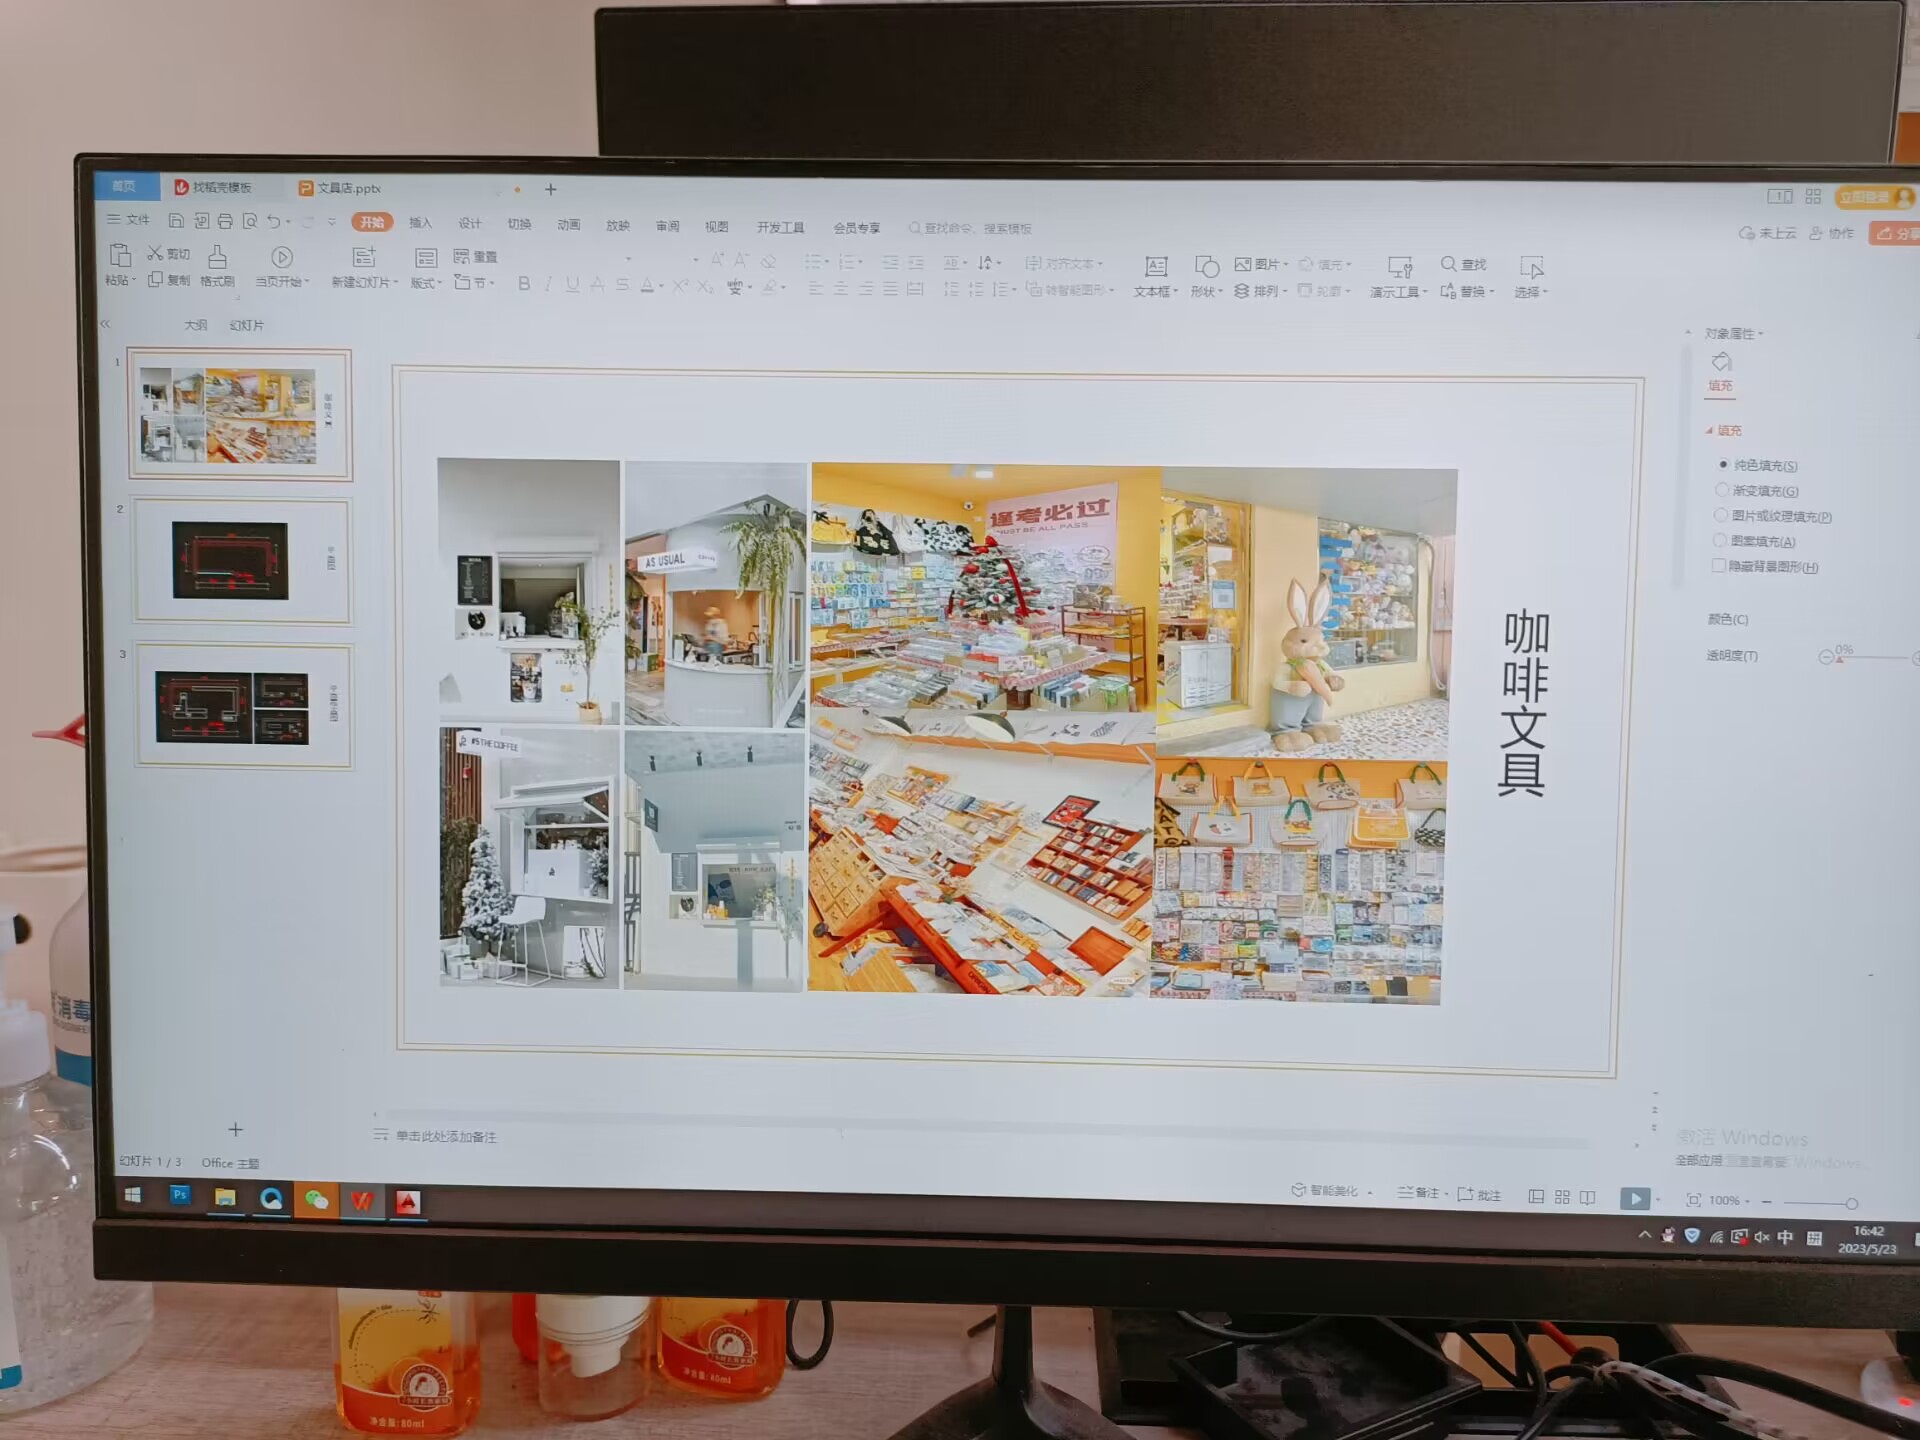
Task: Click the text box (文本框) icon
Action: [x=1155, y=267]
